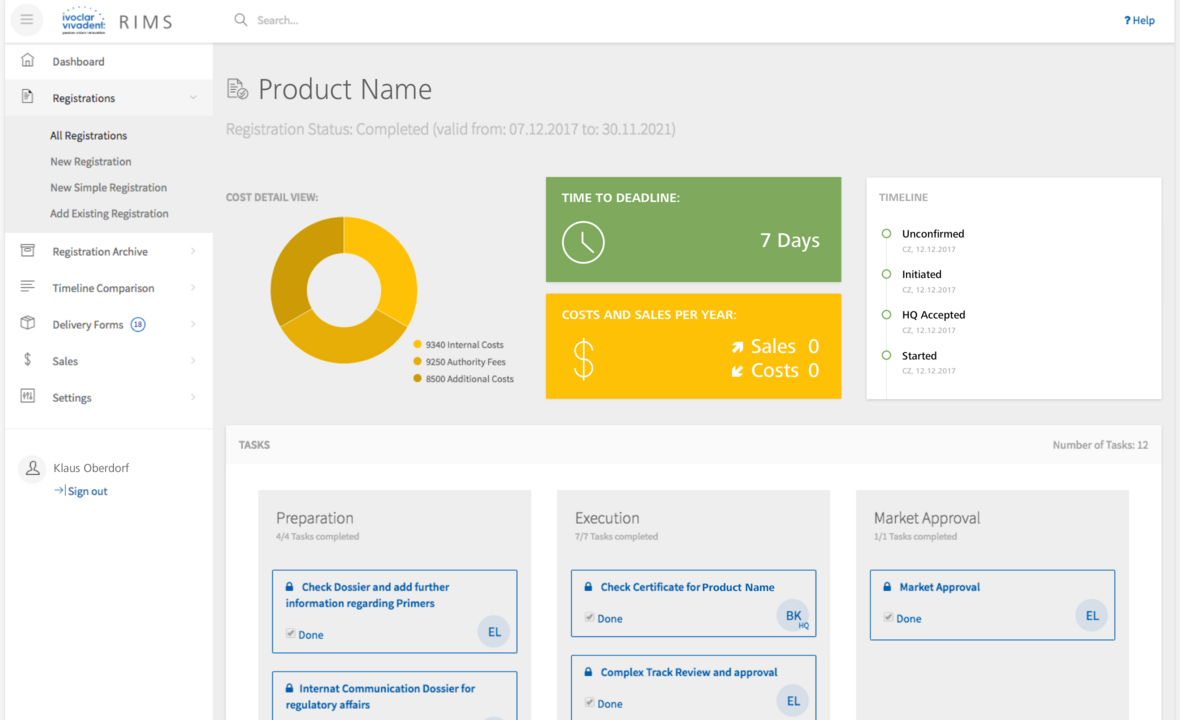Click the Sign out link
Image resolution: width=1180 pixels, height=720 pixels.
click(87, 491)
